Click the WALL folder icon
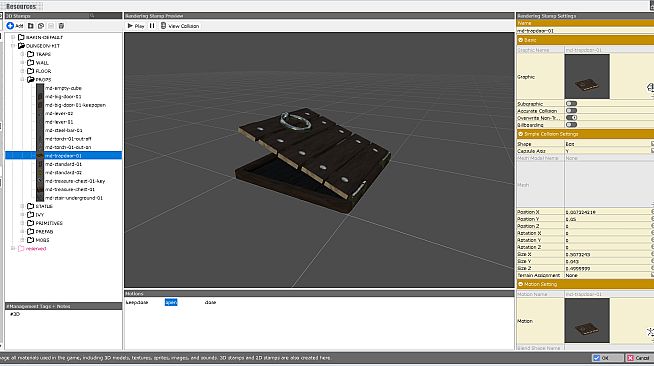The image size is (654, 366). 30,63
